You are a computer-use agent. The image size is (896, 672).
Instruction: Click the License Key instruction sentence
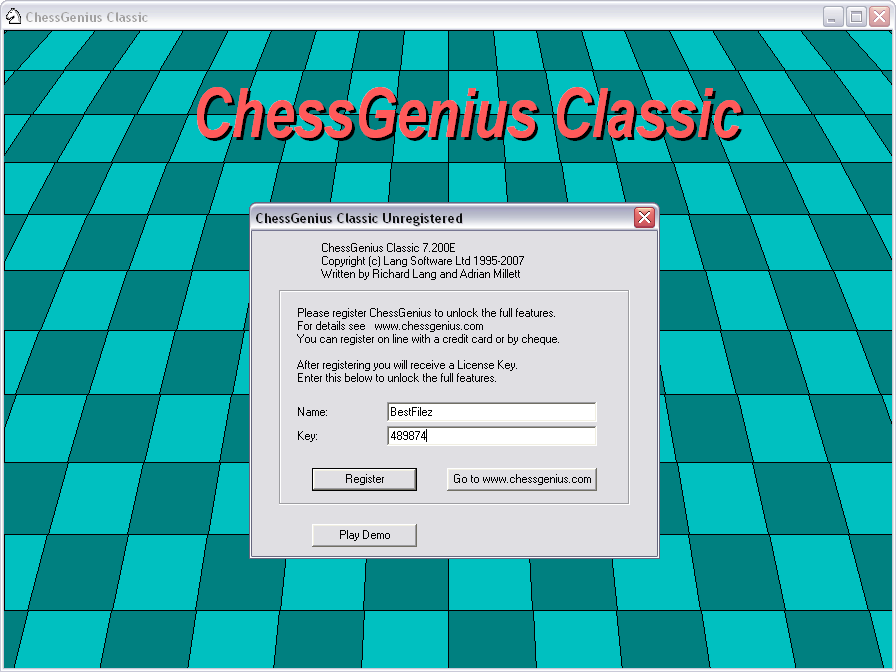[407, 365]
